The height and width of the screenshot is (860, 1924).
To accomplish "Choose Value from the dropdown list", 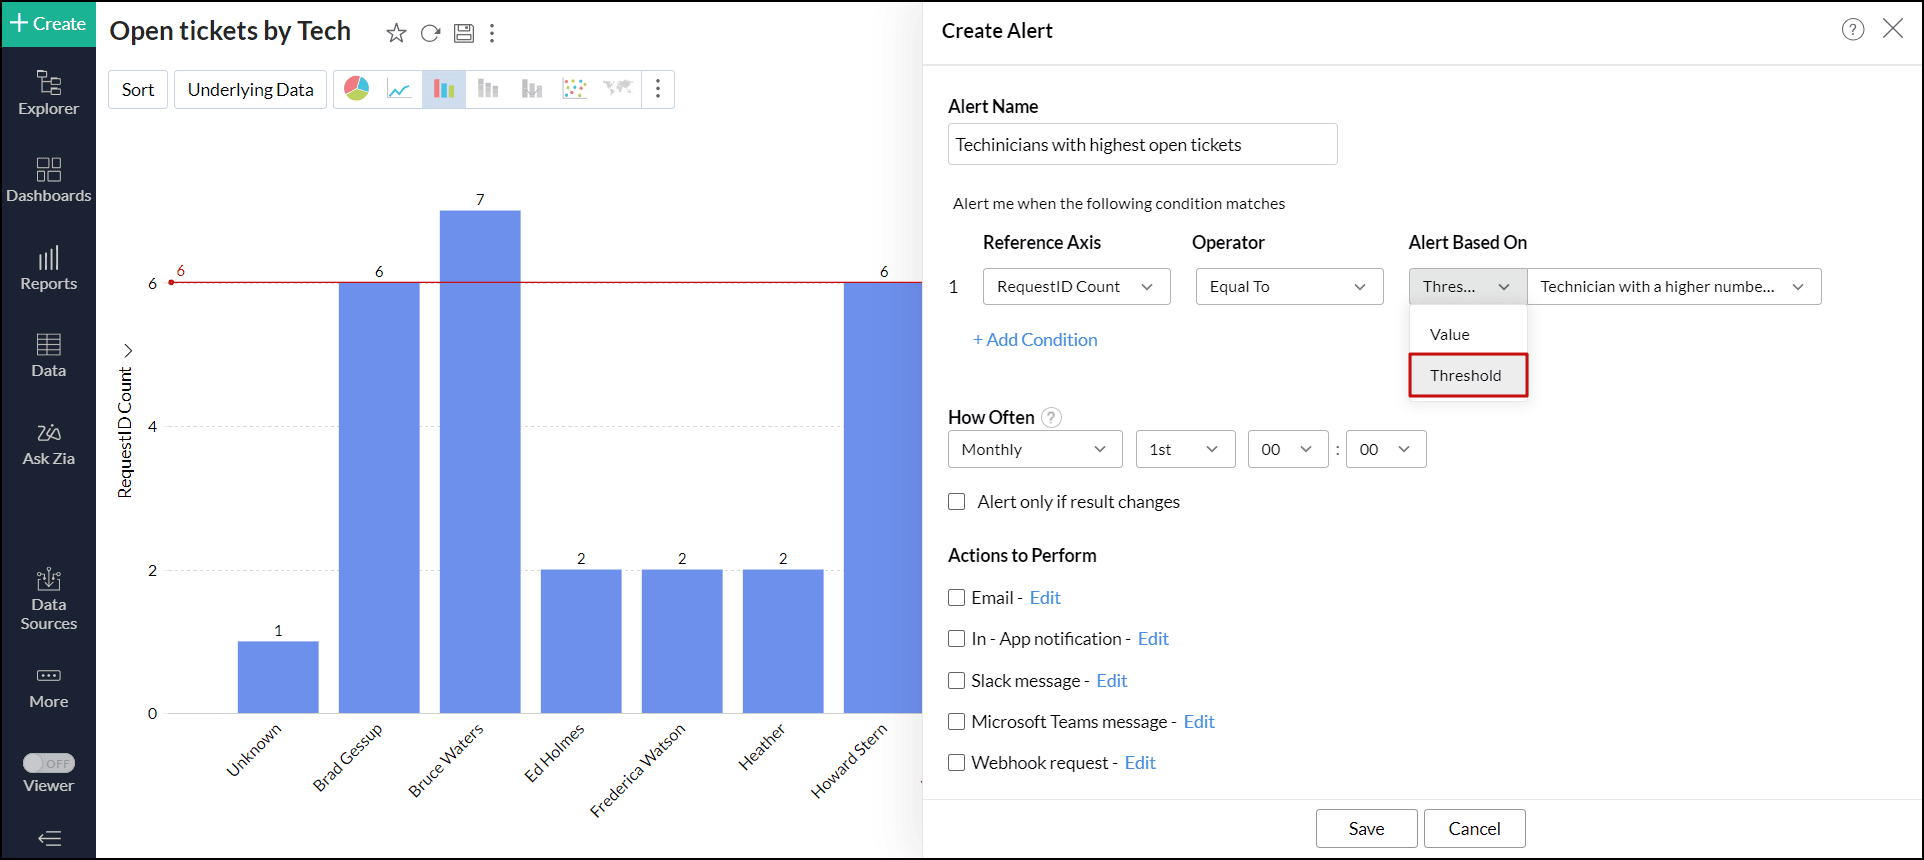I will 1450,335.
